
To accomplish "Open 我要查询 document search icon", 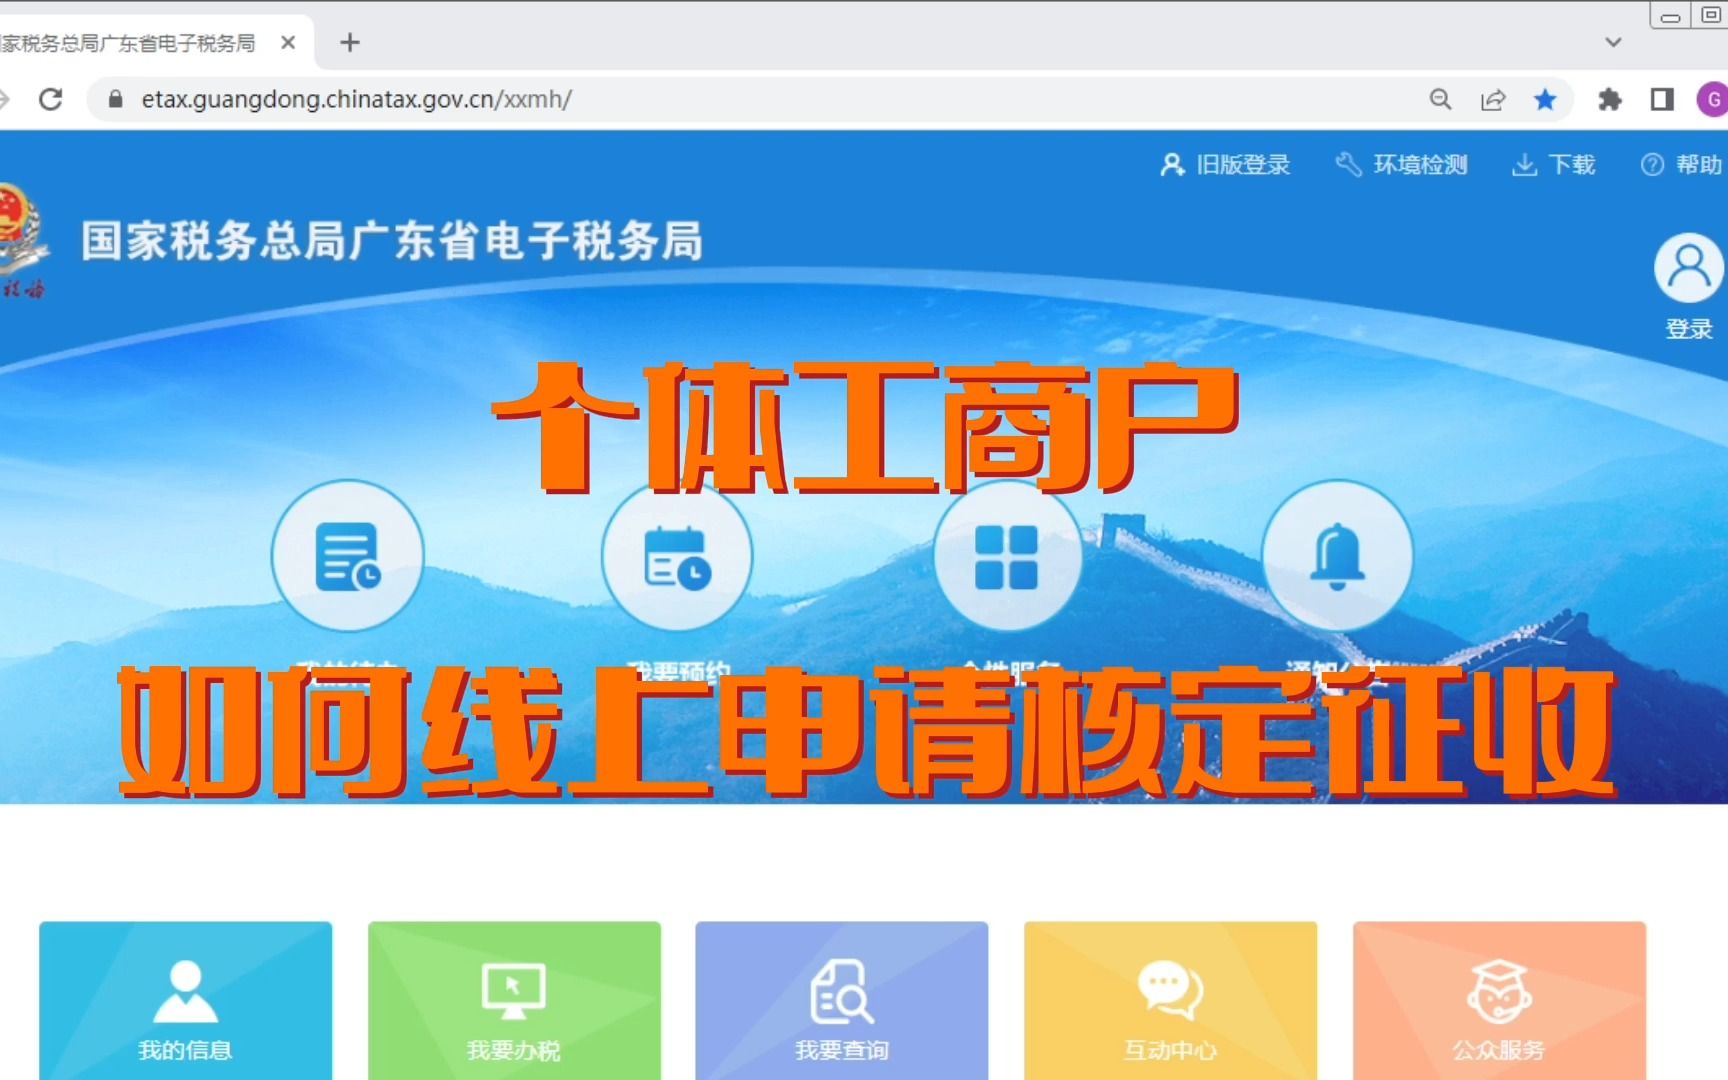I will (x=841, y=990).
